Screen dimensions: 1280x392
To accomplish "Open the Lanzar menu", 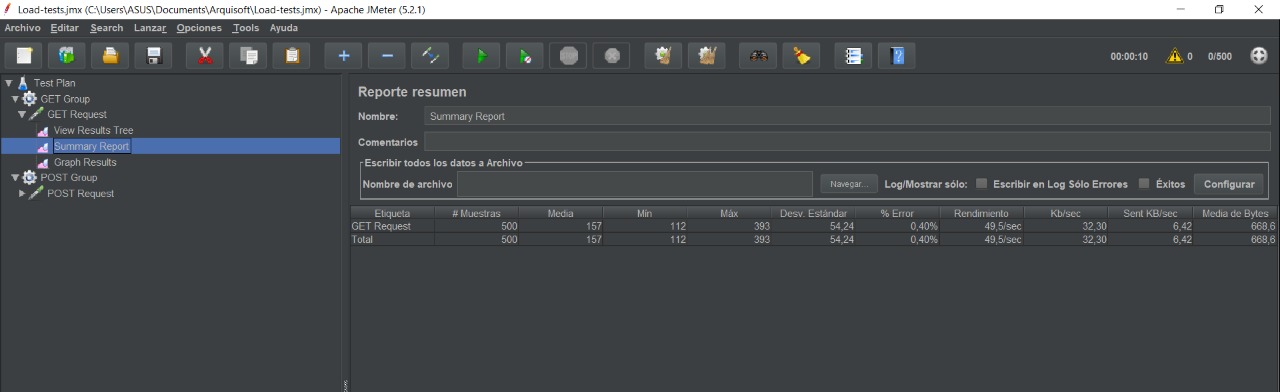I will pyautogui.click(x=150, y=28).
